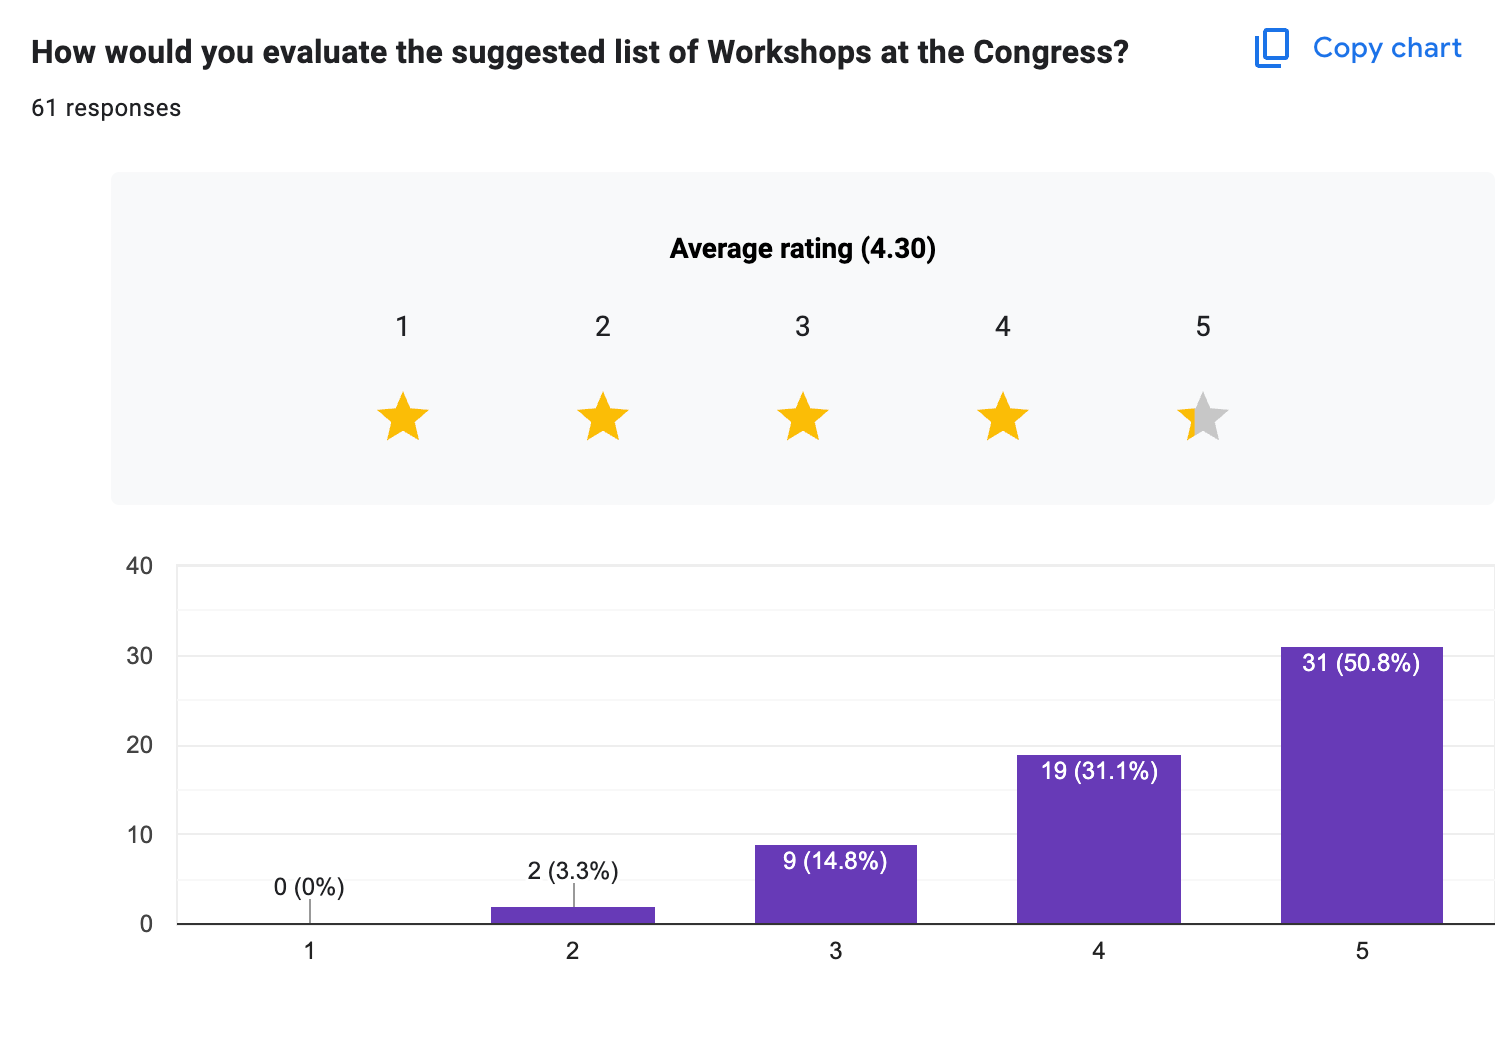Click the Average rating (4.30) heading

[802, 249]
